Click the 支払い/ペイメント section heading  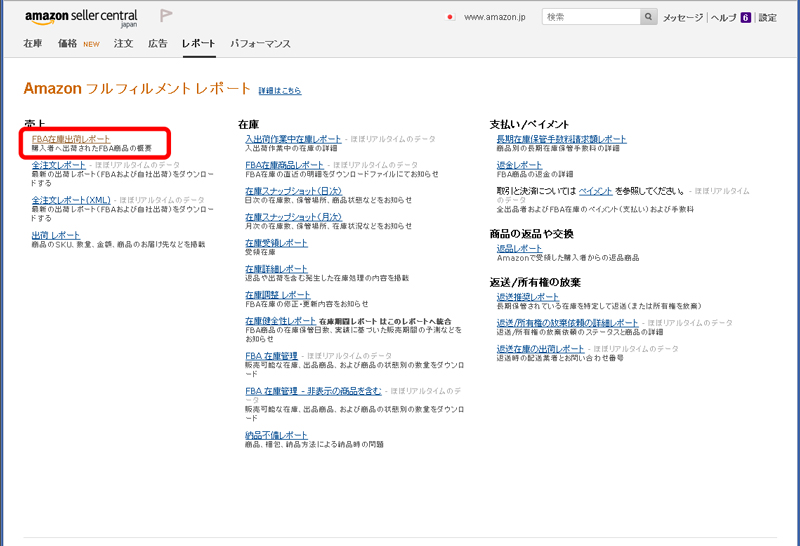pyautogui.click(x=529, y=125)
